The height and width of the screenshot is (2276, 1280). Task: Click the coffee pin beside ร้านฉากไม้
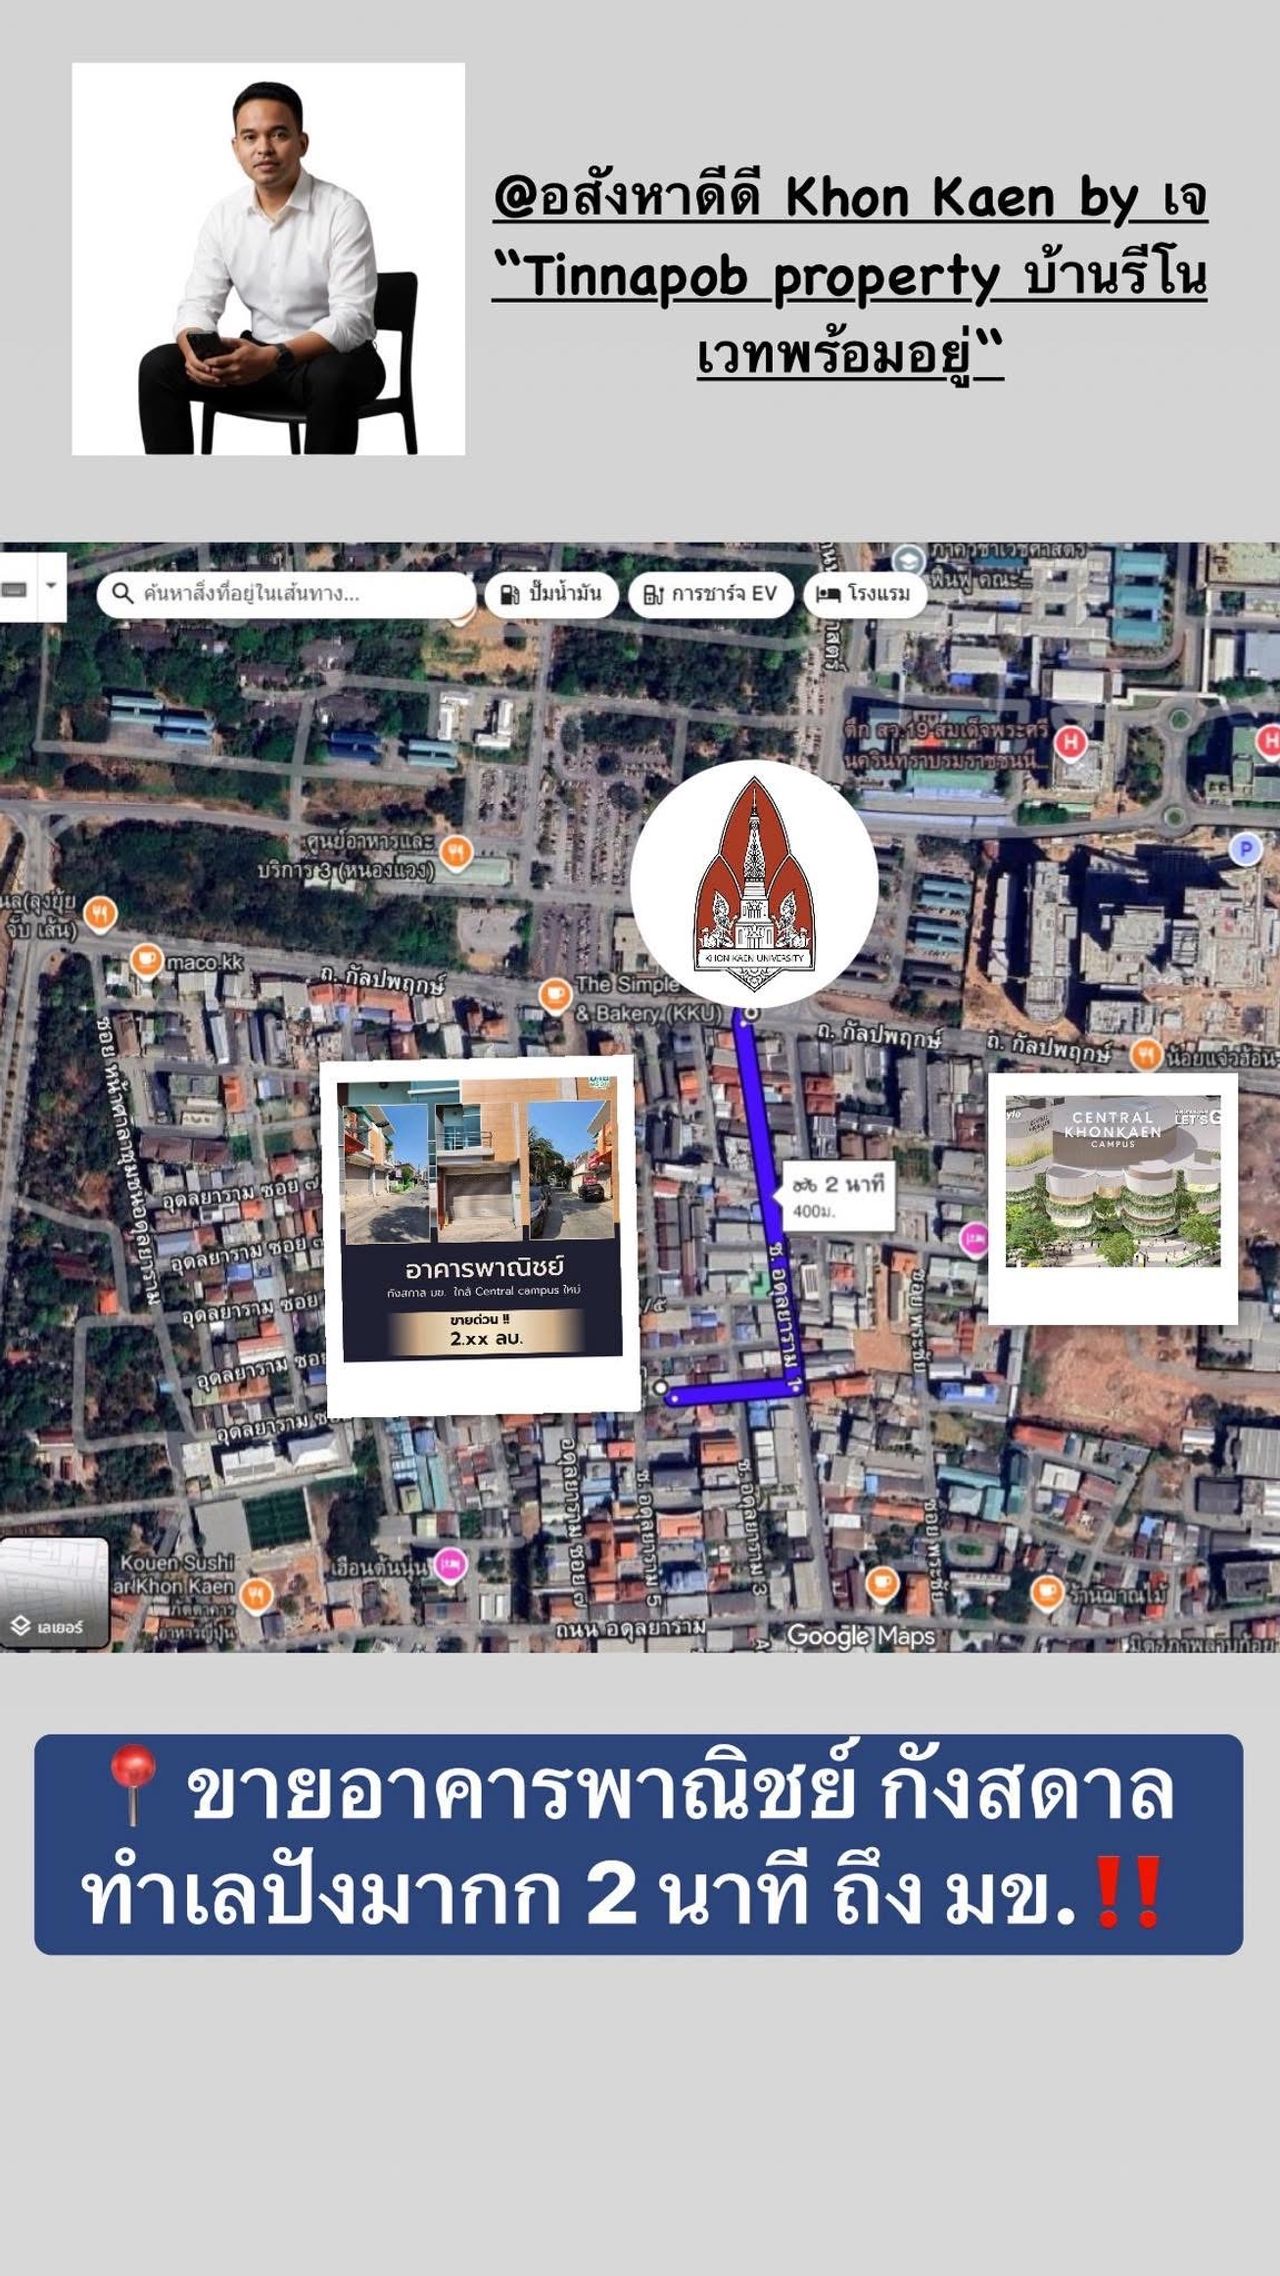1046,1590
